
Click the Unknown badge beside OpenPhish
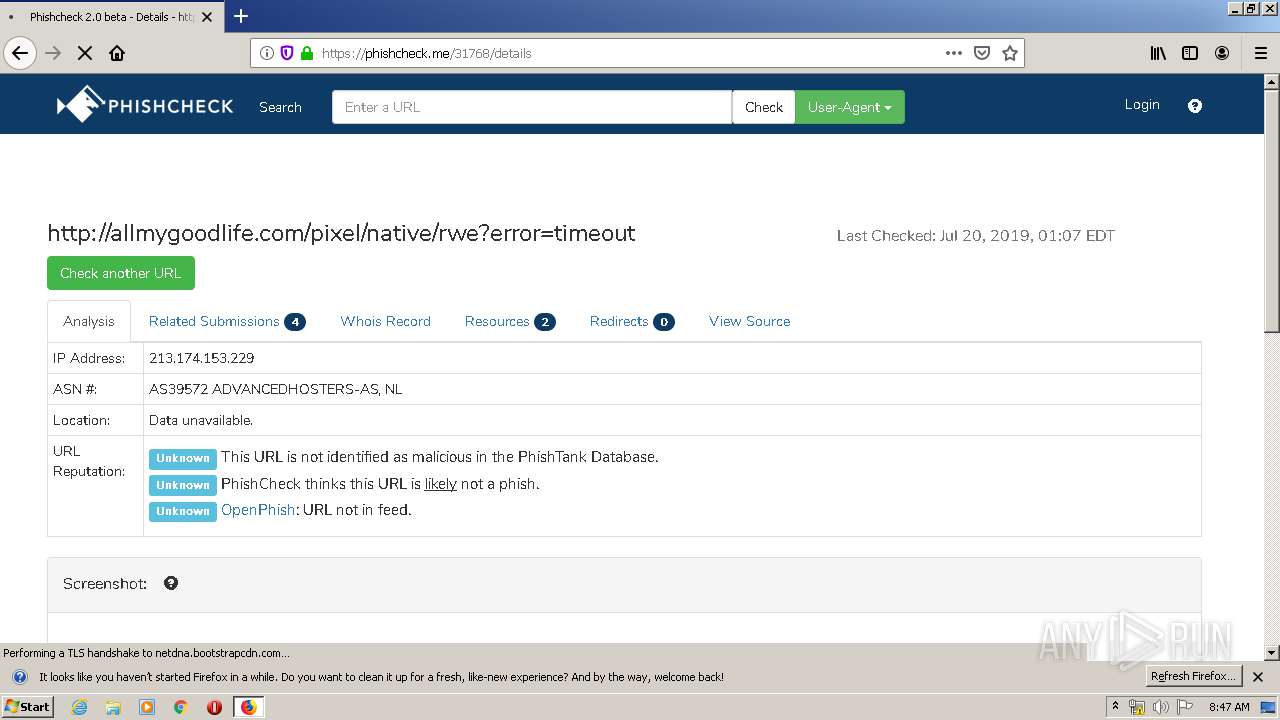183,511
